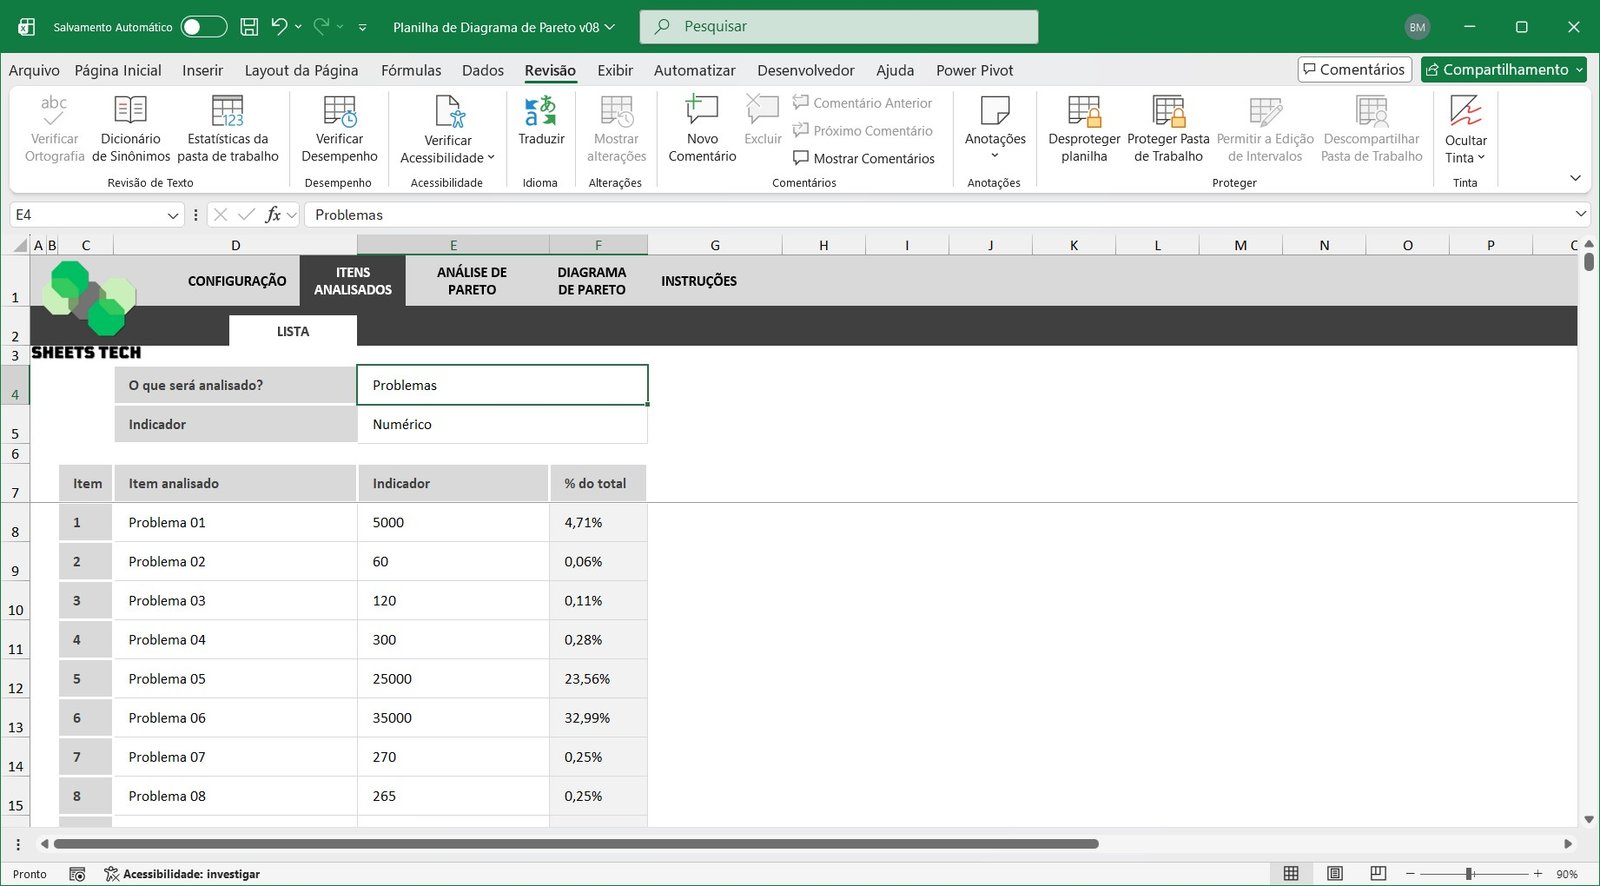Switch to Page Layout view in status bar
The height and width of the screenshot is (886, 1600).
click(1335, 874)
